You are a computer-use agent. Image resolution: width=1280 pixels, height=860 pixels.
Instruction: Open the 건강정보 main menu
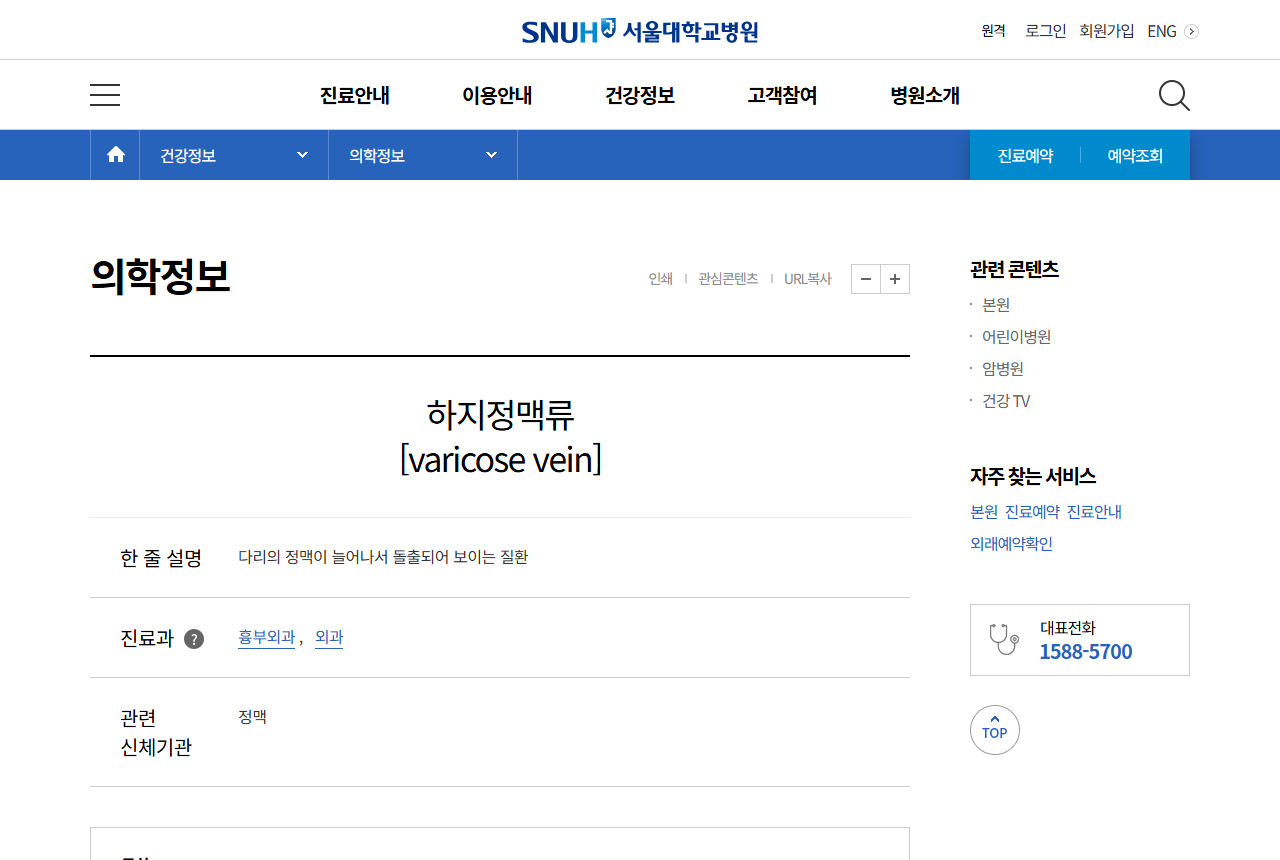[x=640, y=95]
